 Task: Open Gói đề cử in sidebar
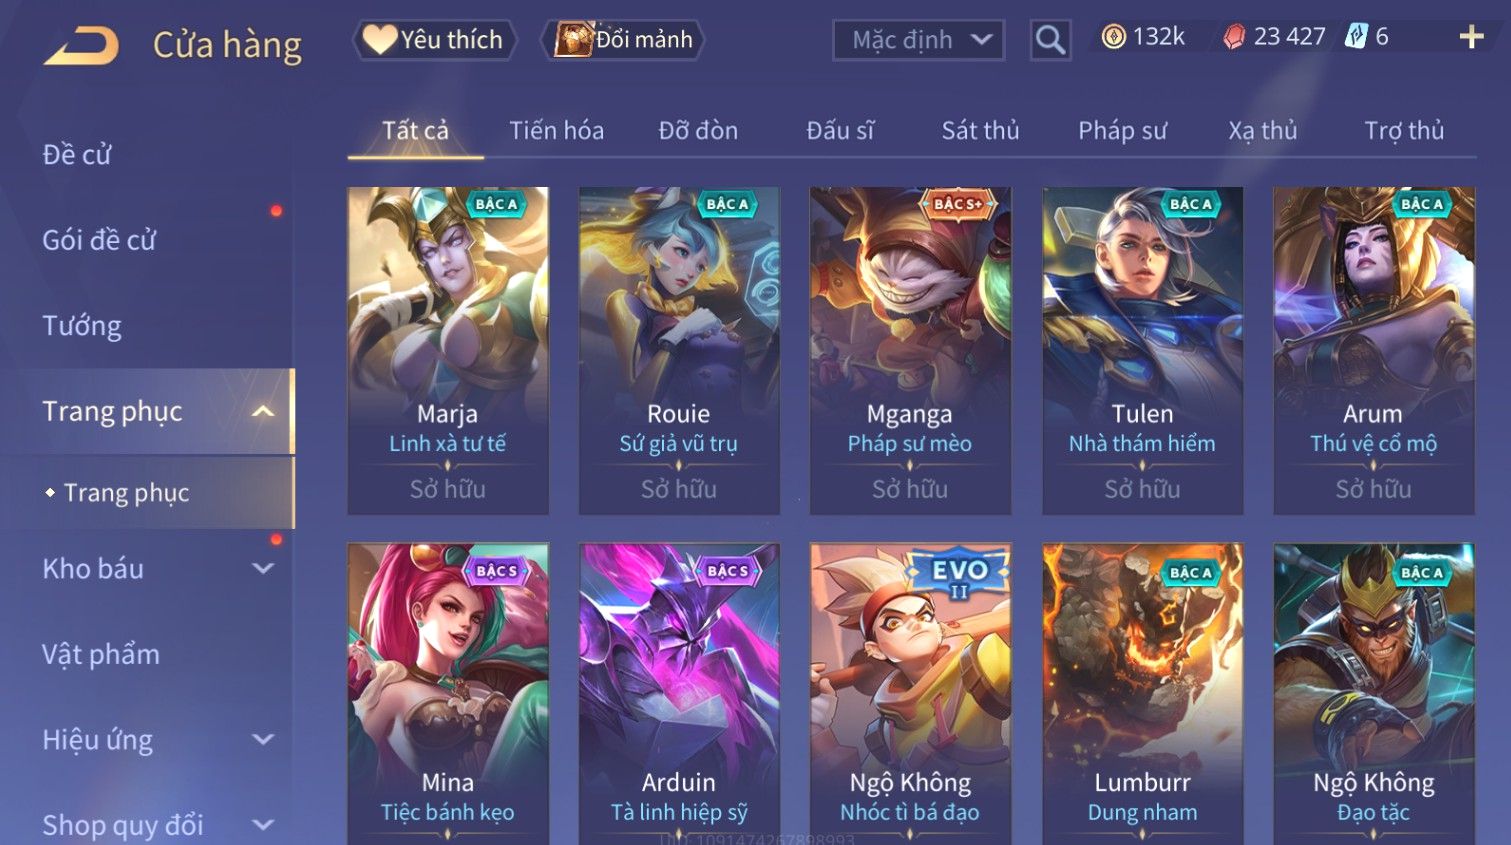[x=99, y=240]
